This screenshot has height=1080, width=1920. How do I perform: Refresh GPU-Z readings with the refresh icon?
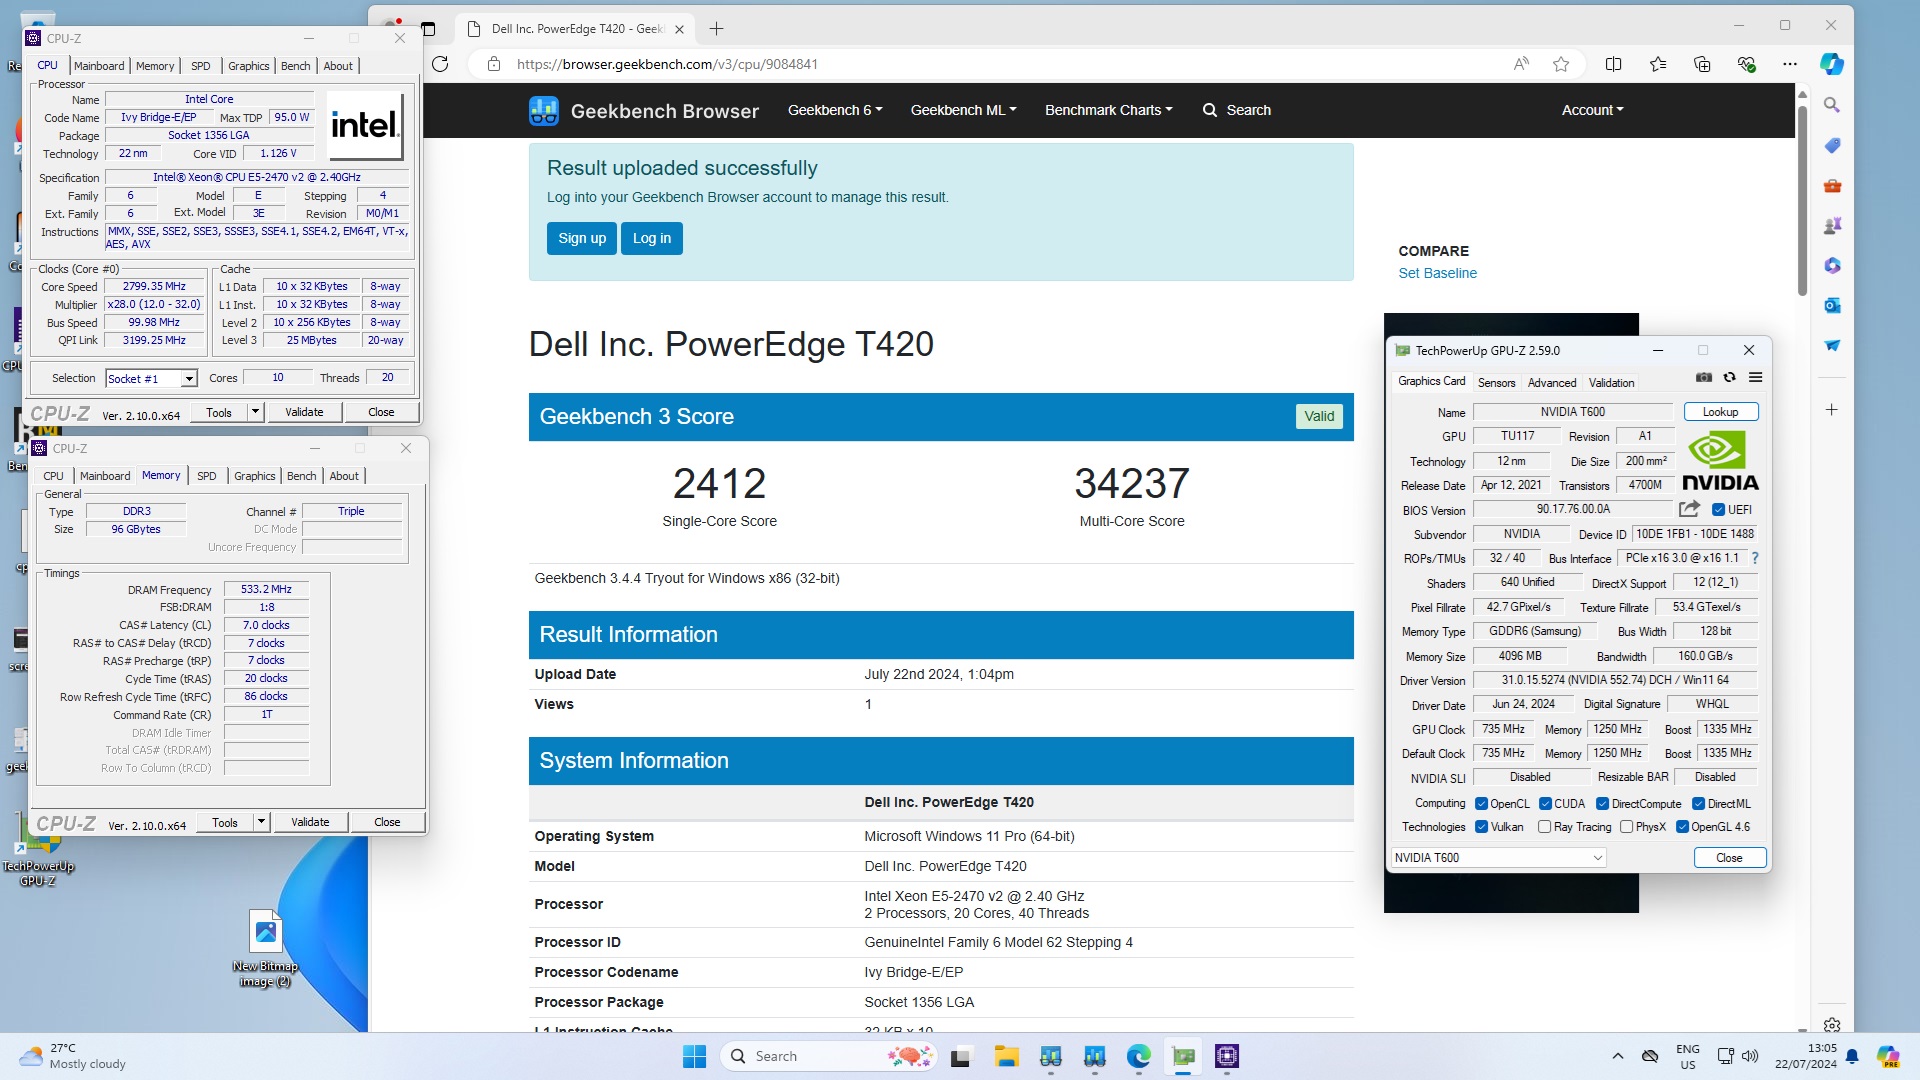coord(1729,377)
